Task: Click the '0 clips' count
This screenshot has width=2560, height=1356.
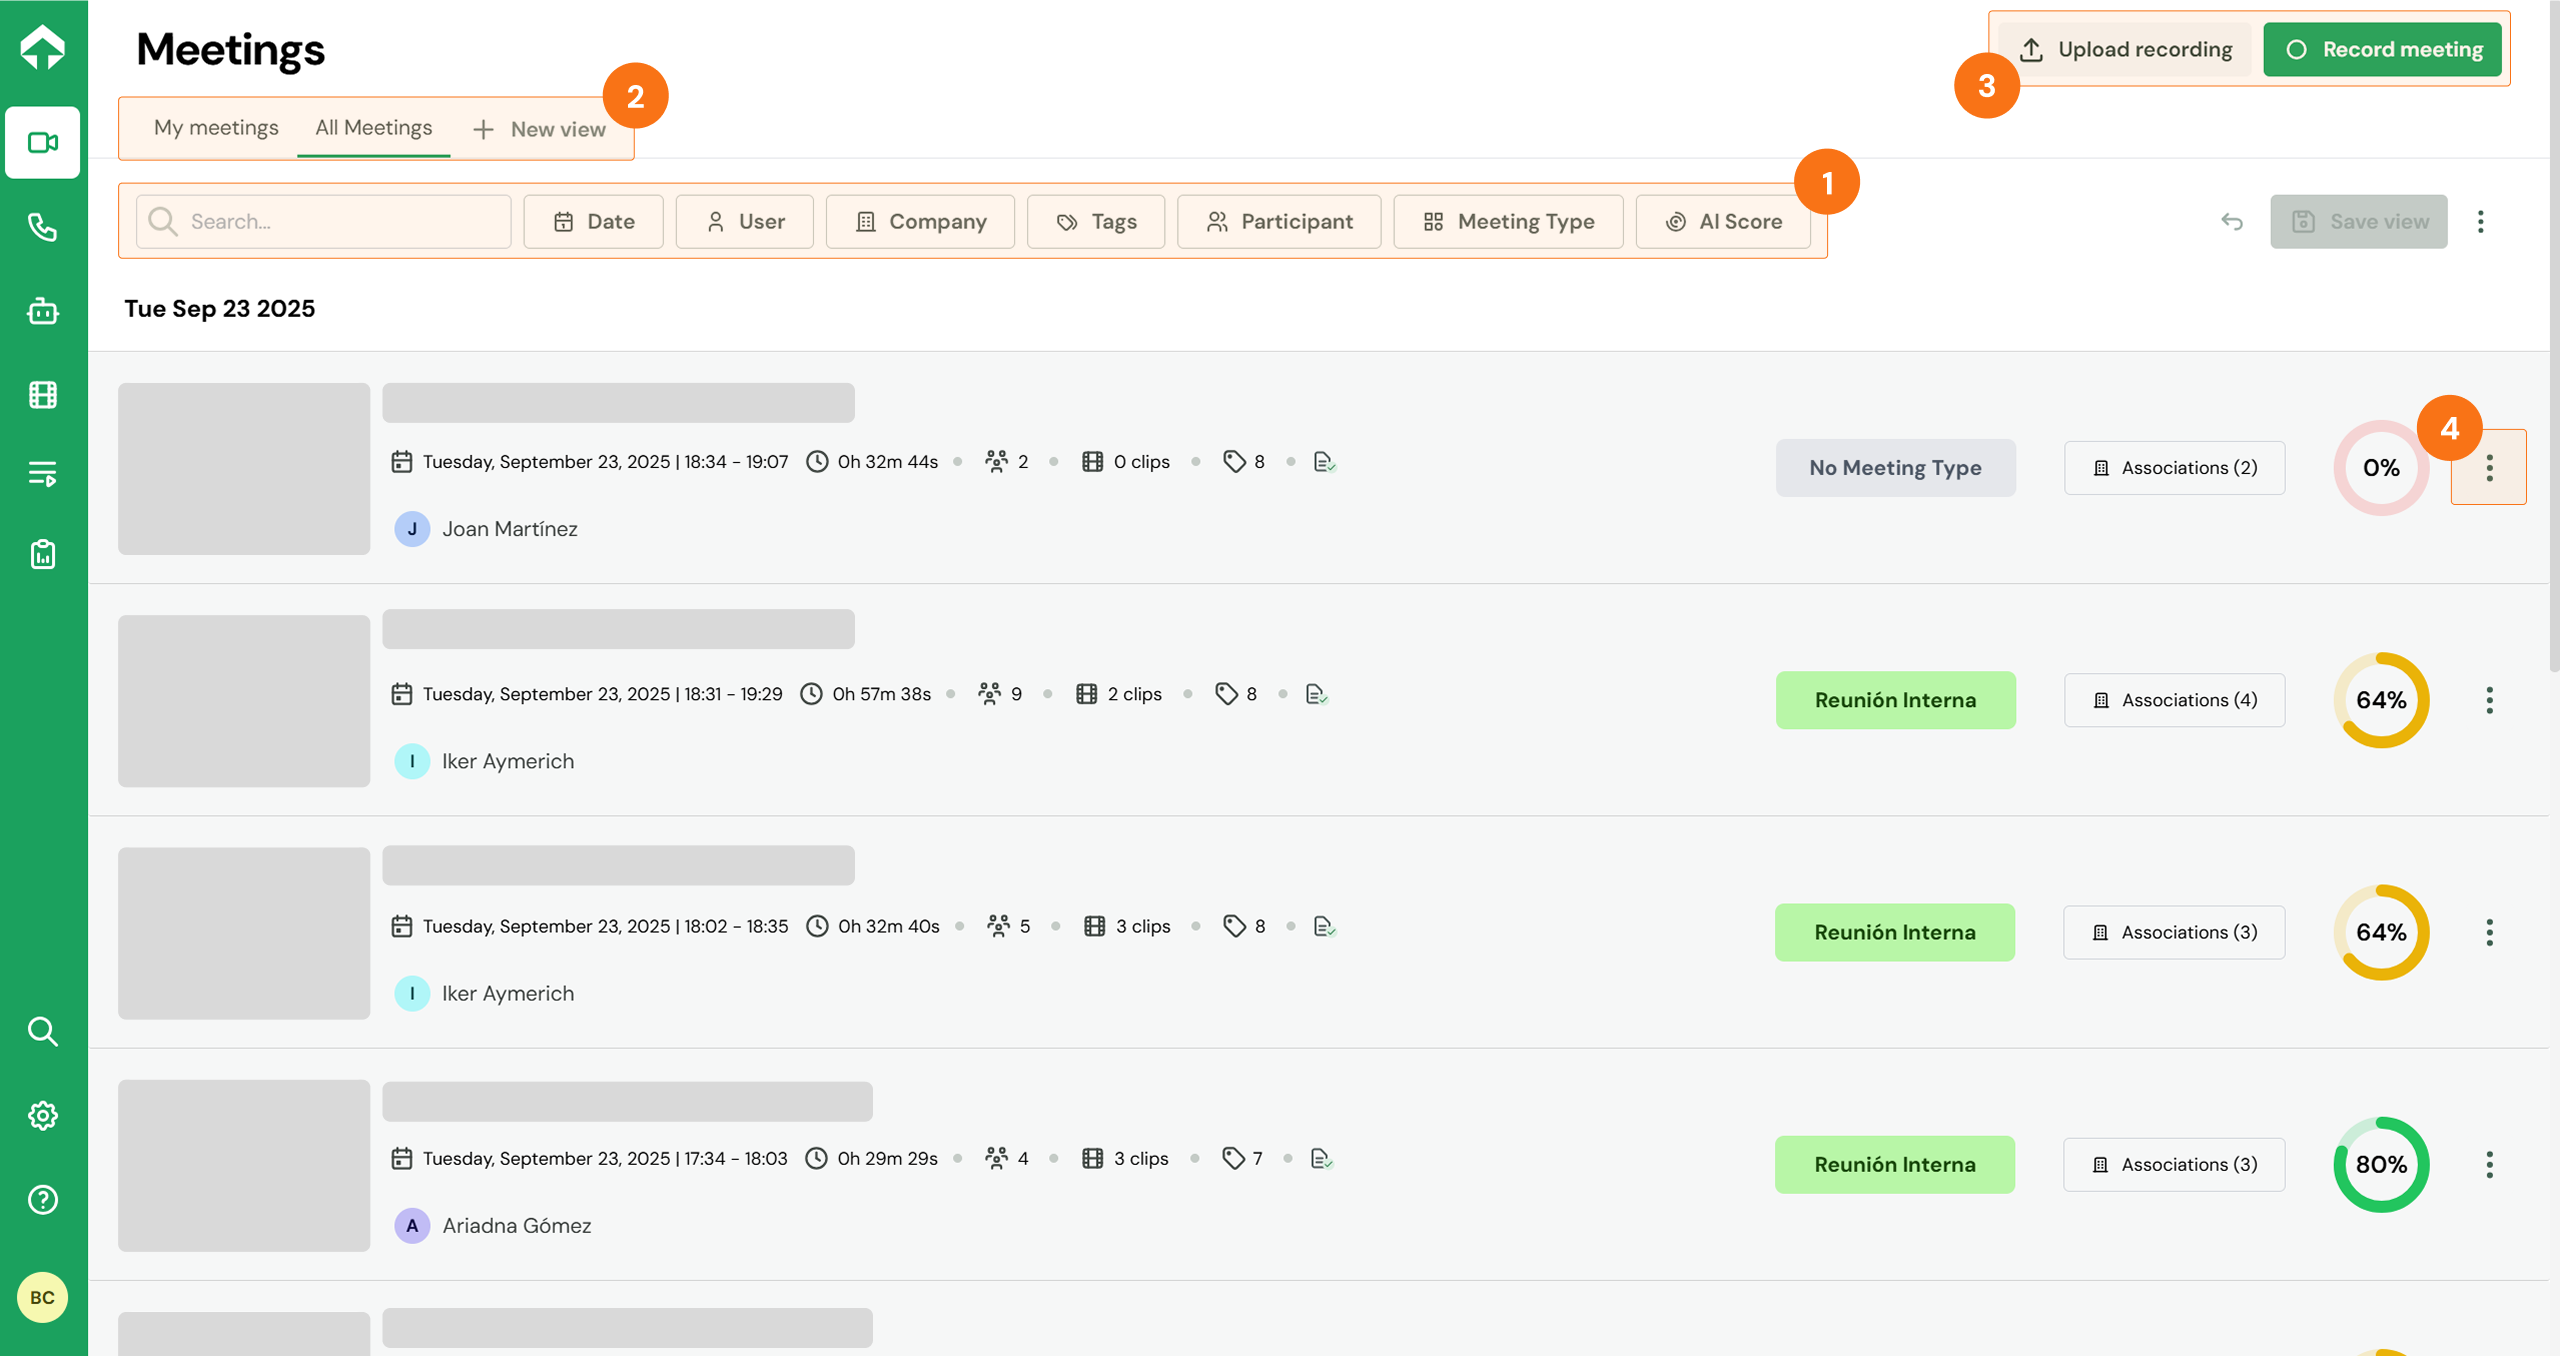Action: click(1142, 462)
